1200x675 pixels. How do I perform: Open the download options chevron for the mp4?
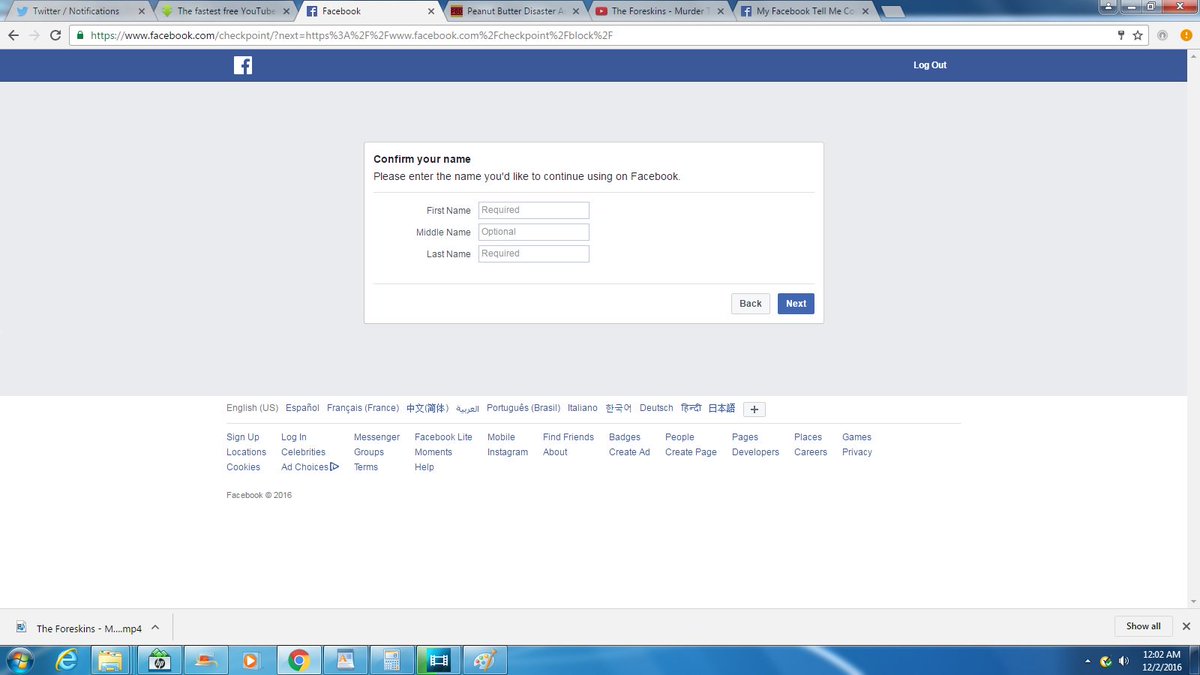pos(155,628)
